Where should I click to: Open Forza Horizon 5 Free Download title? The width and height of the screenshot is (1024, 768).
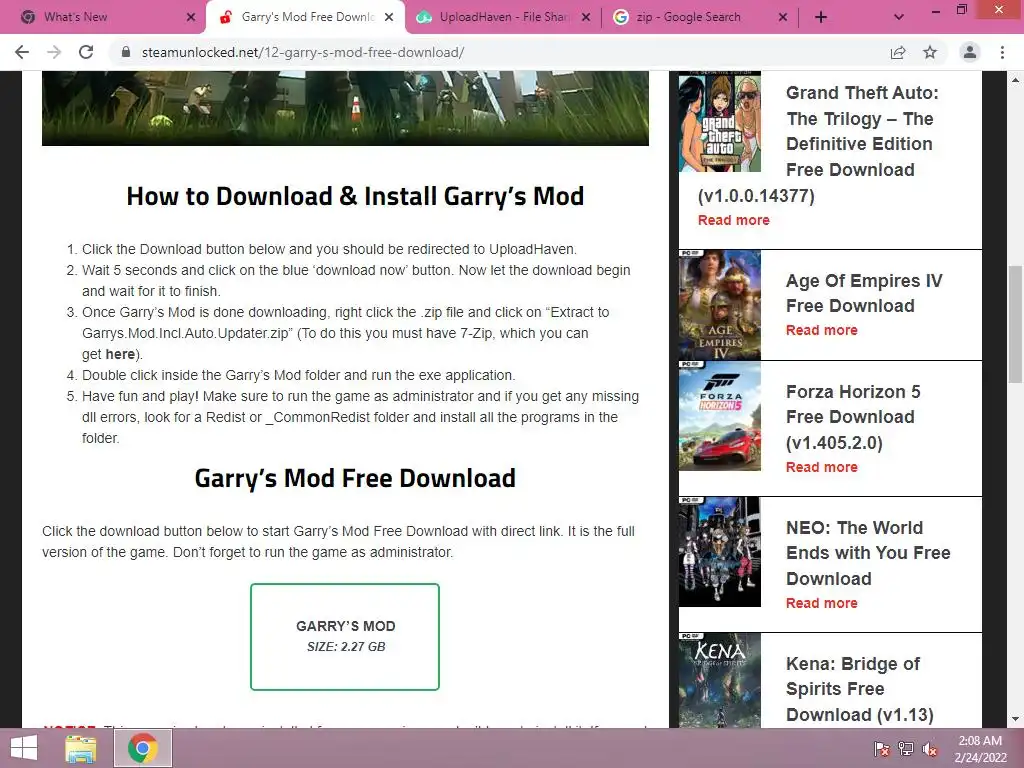pos(853,417)
